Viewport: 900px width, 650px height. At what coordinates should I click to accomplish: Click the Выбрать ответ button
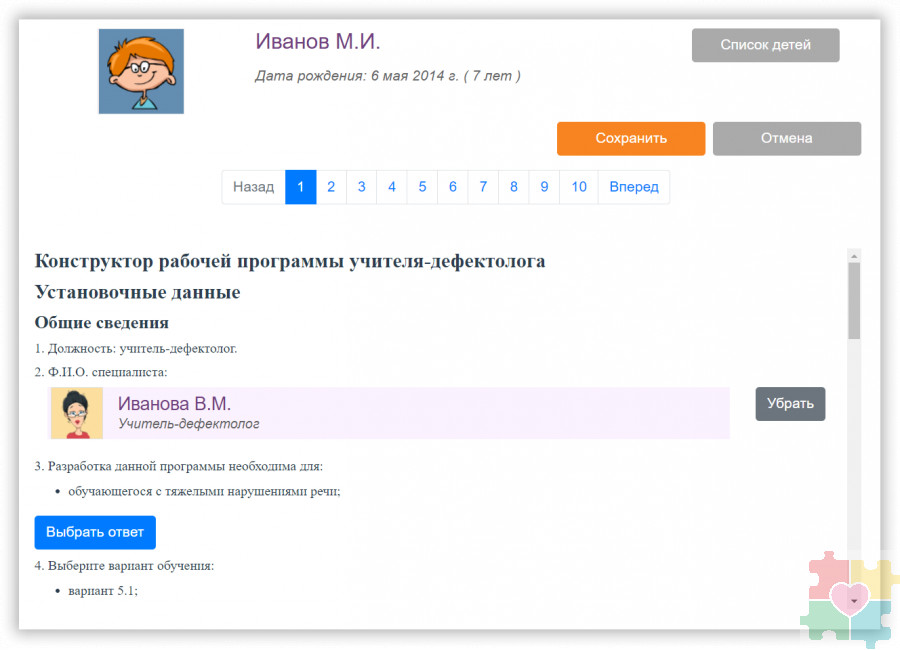95,532
